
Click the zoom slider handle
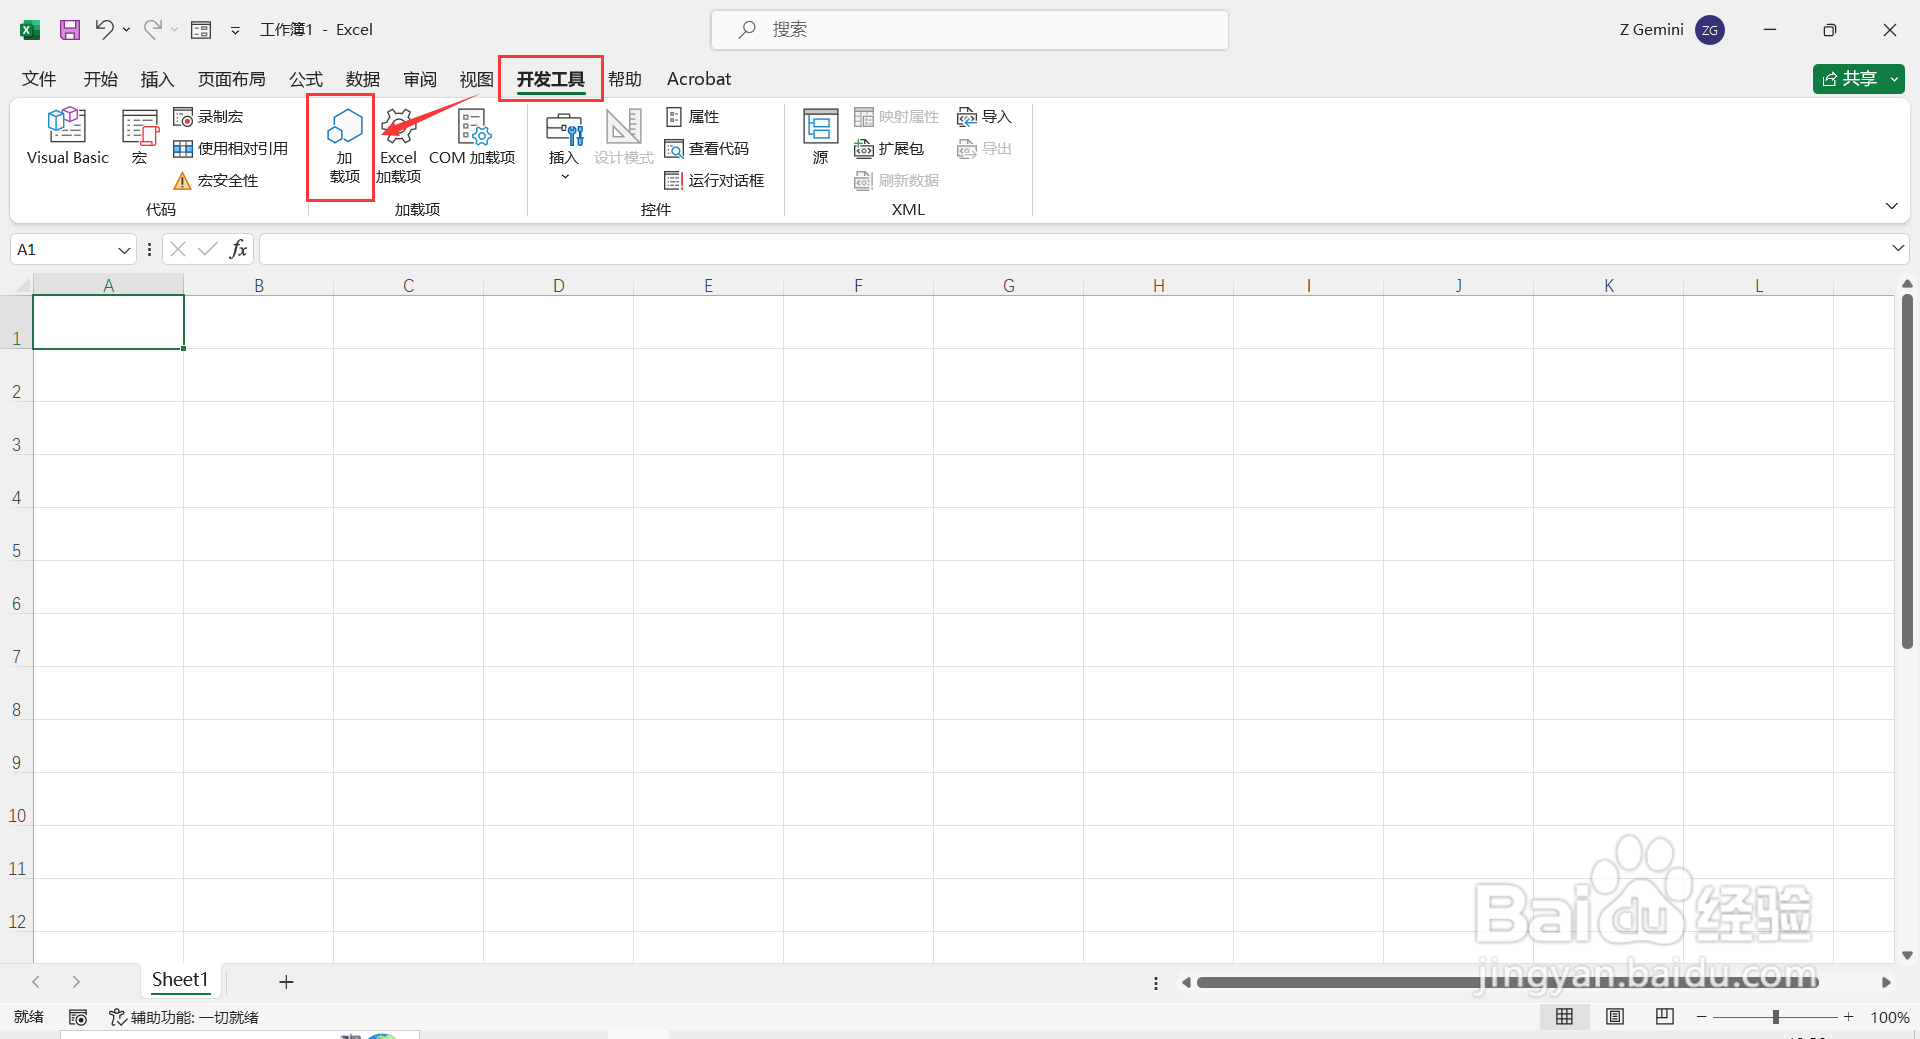click(1776, 1017)
